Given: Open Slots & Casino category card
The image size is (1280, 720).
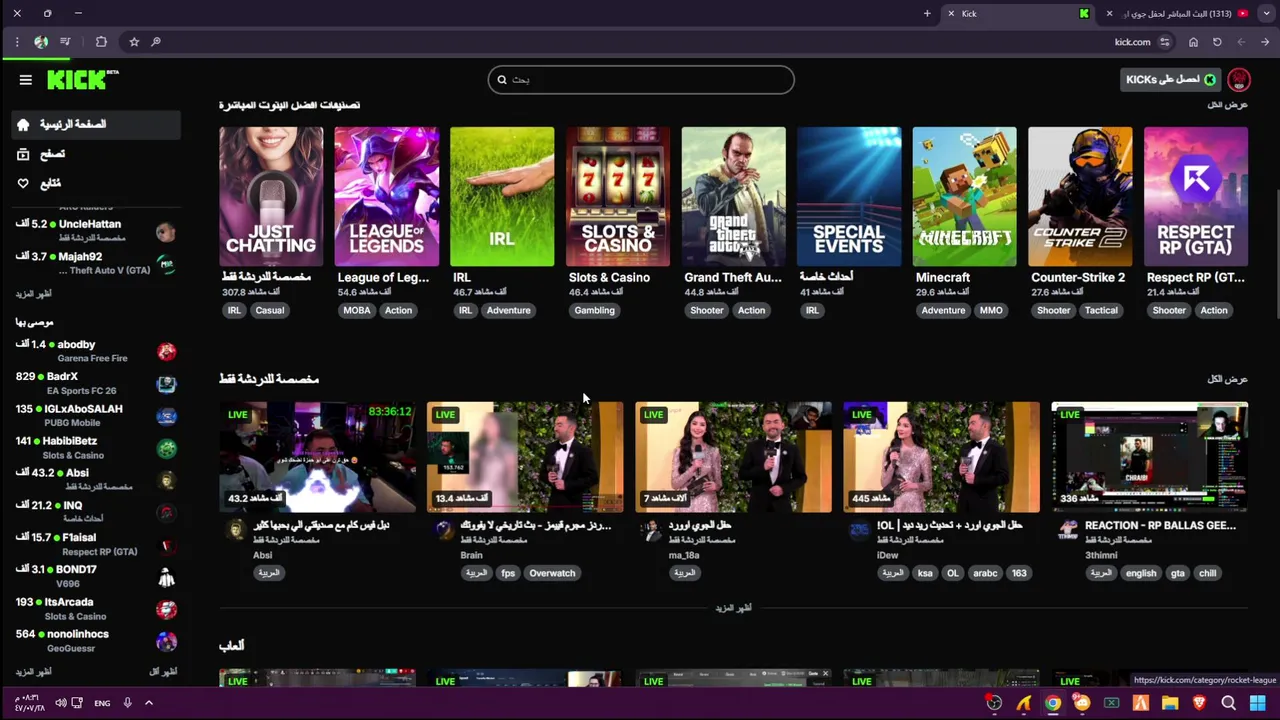Looking at the screenshot, I should pyautogui.click(x=618, y=197).
